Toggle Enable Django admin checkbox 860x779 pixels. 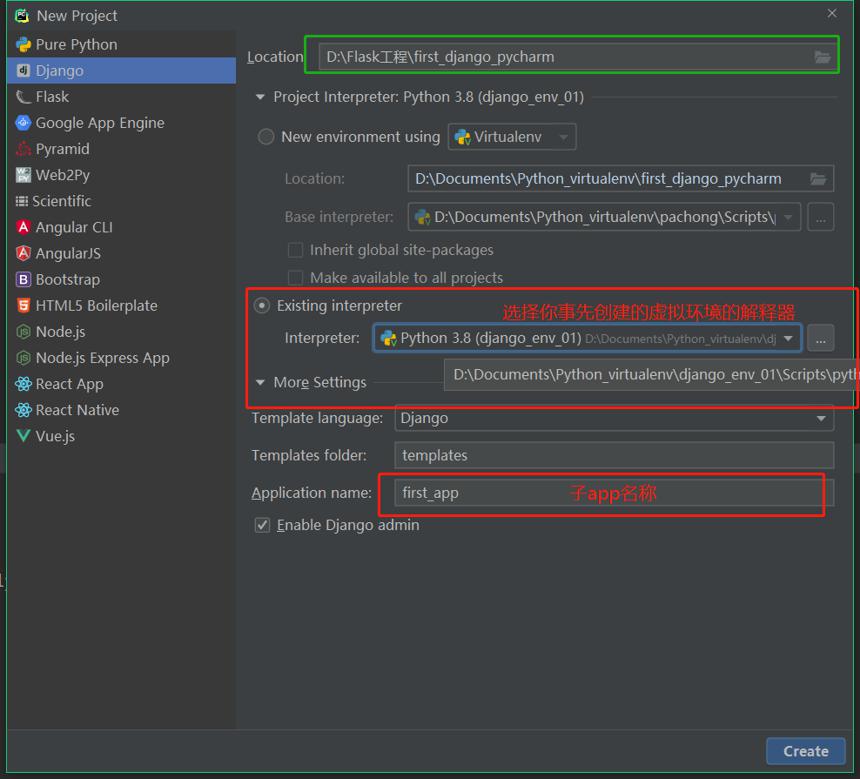pos(262,525)
